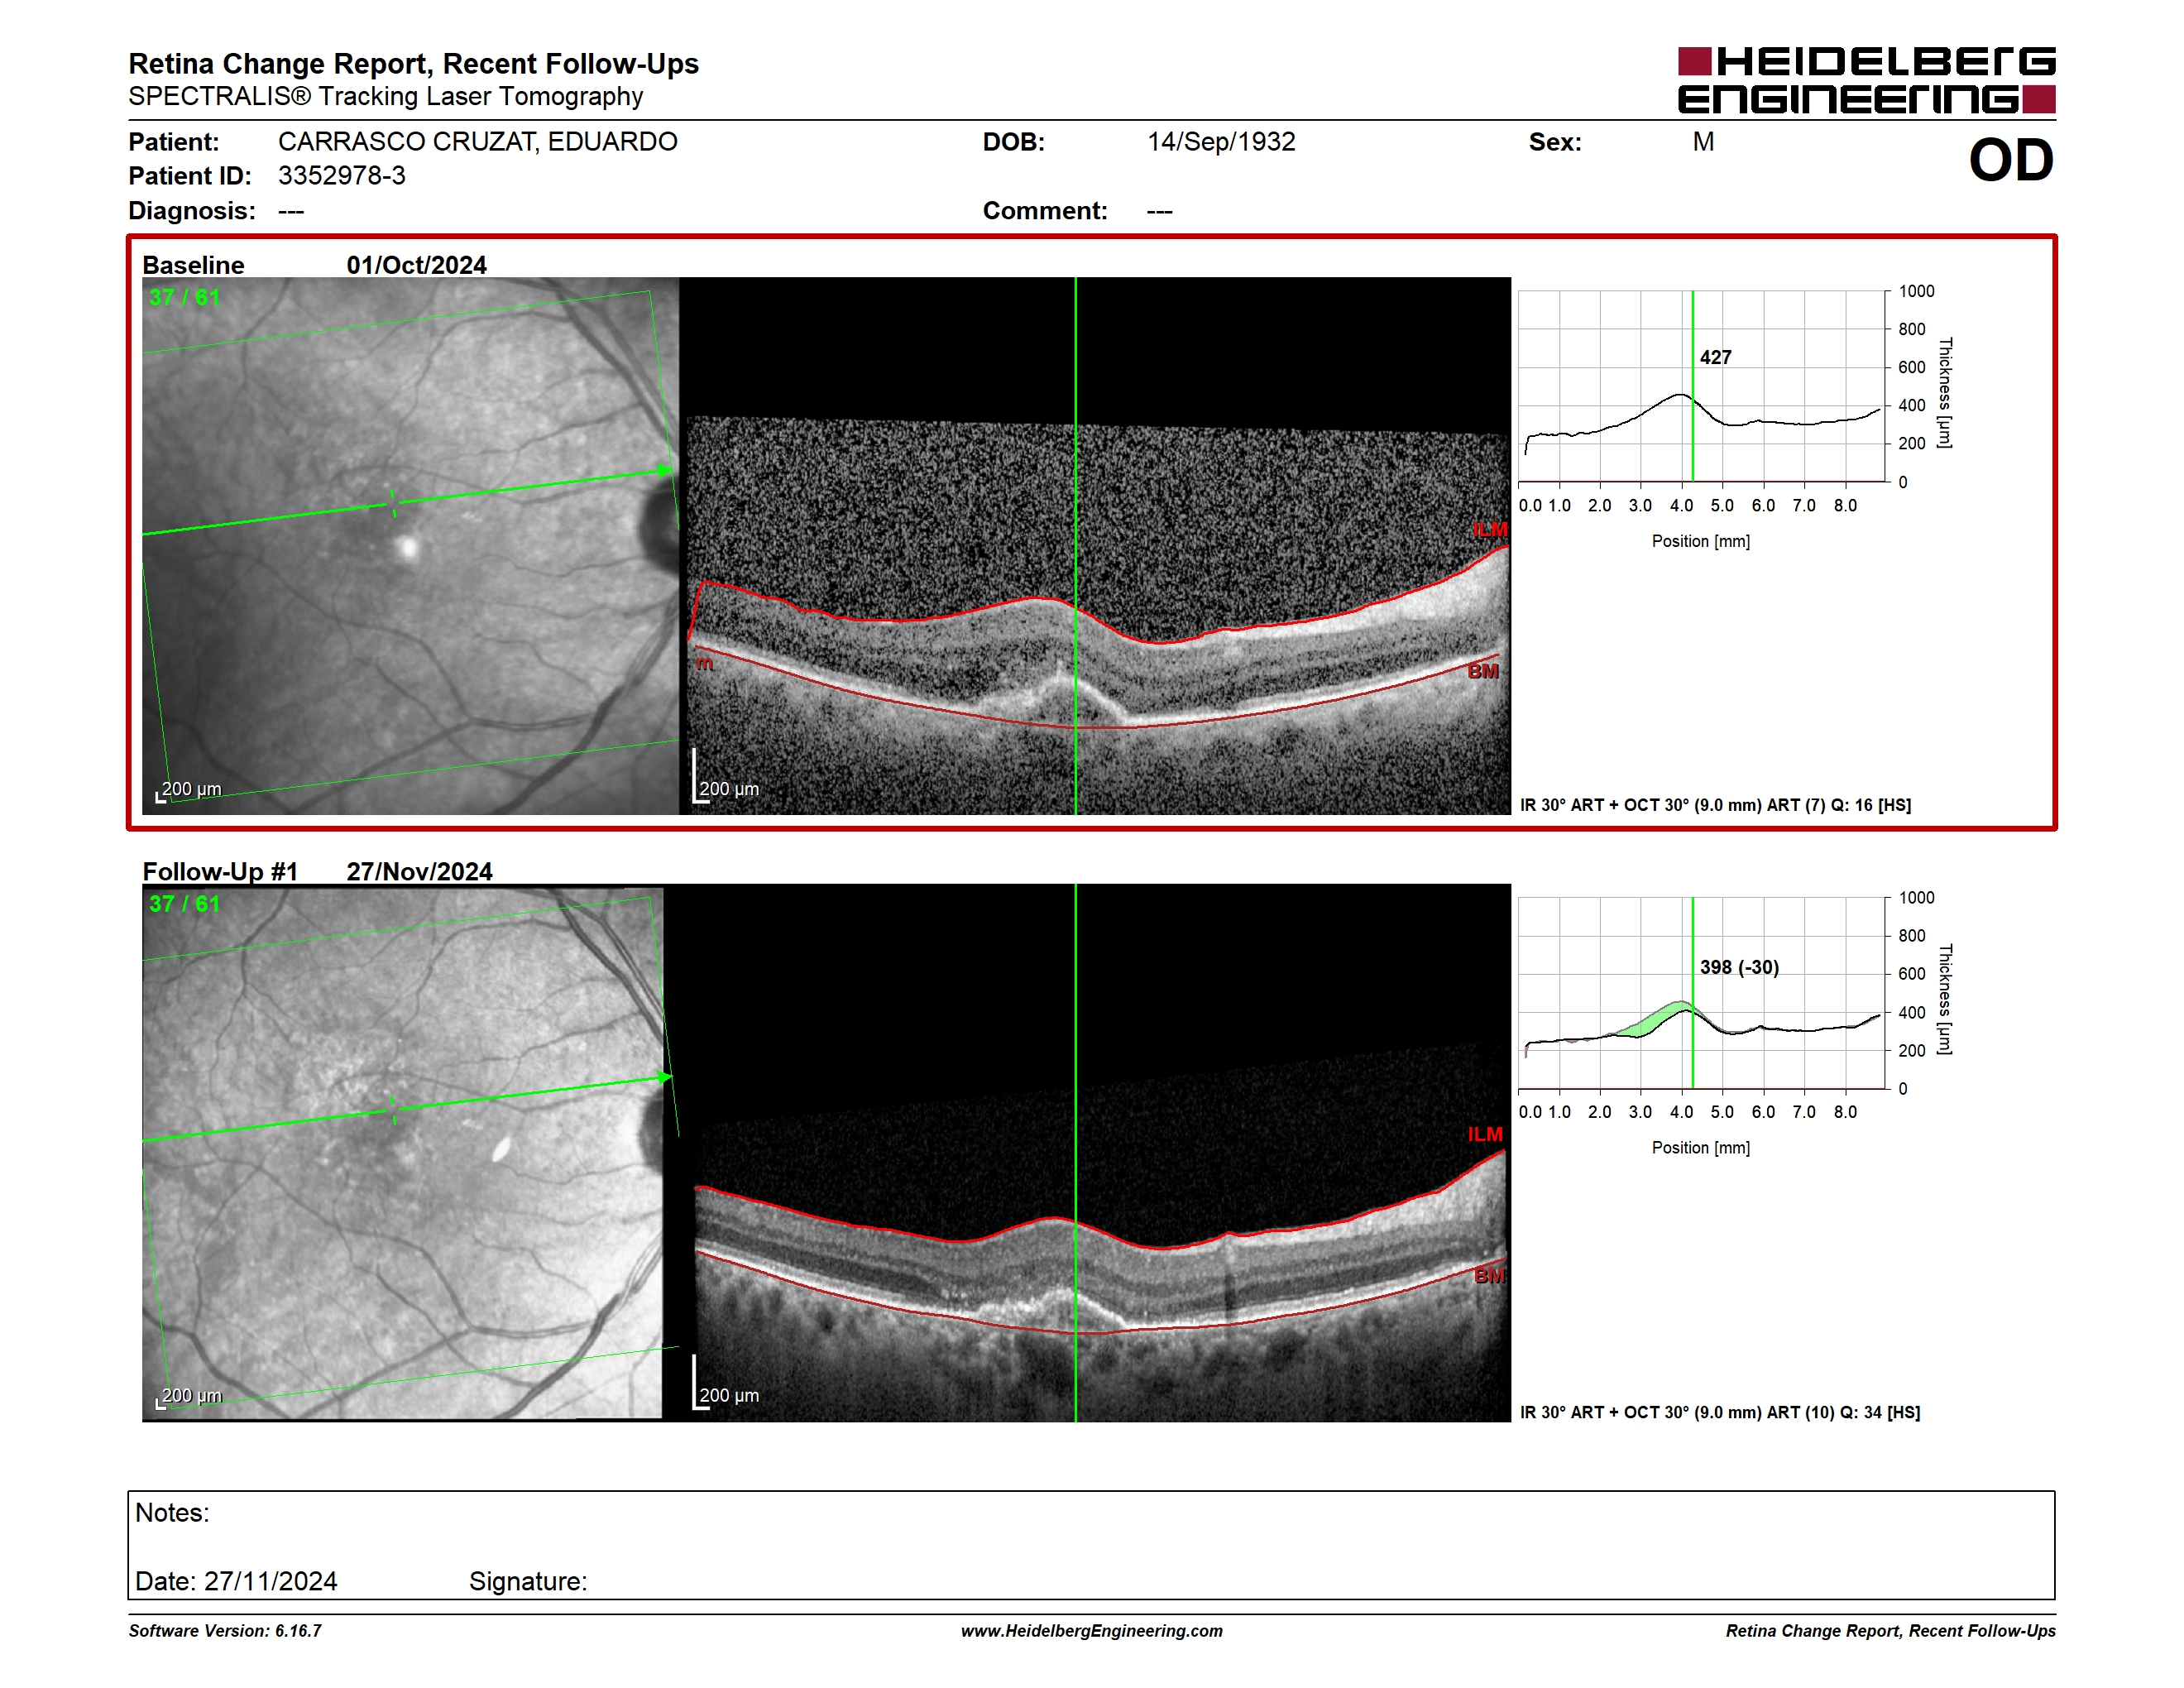The height and width of the screenshot is (1688, 2184).
Task: Click the SPECTRALIS Tracking Laser Tomography subtitle
Action: coord(385,96)
